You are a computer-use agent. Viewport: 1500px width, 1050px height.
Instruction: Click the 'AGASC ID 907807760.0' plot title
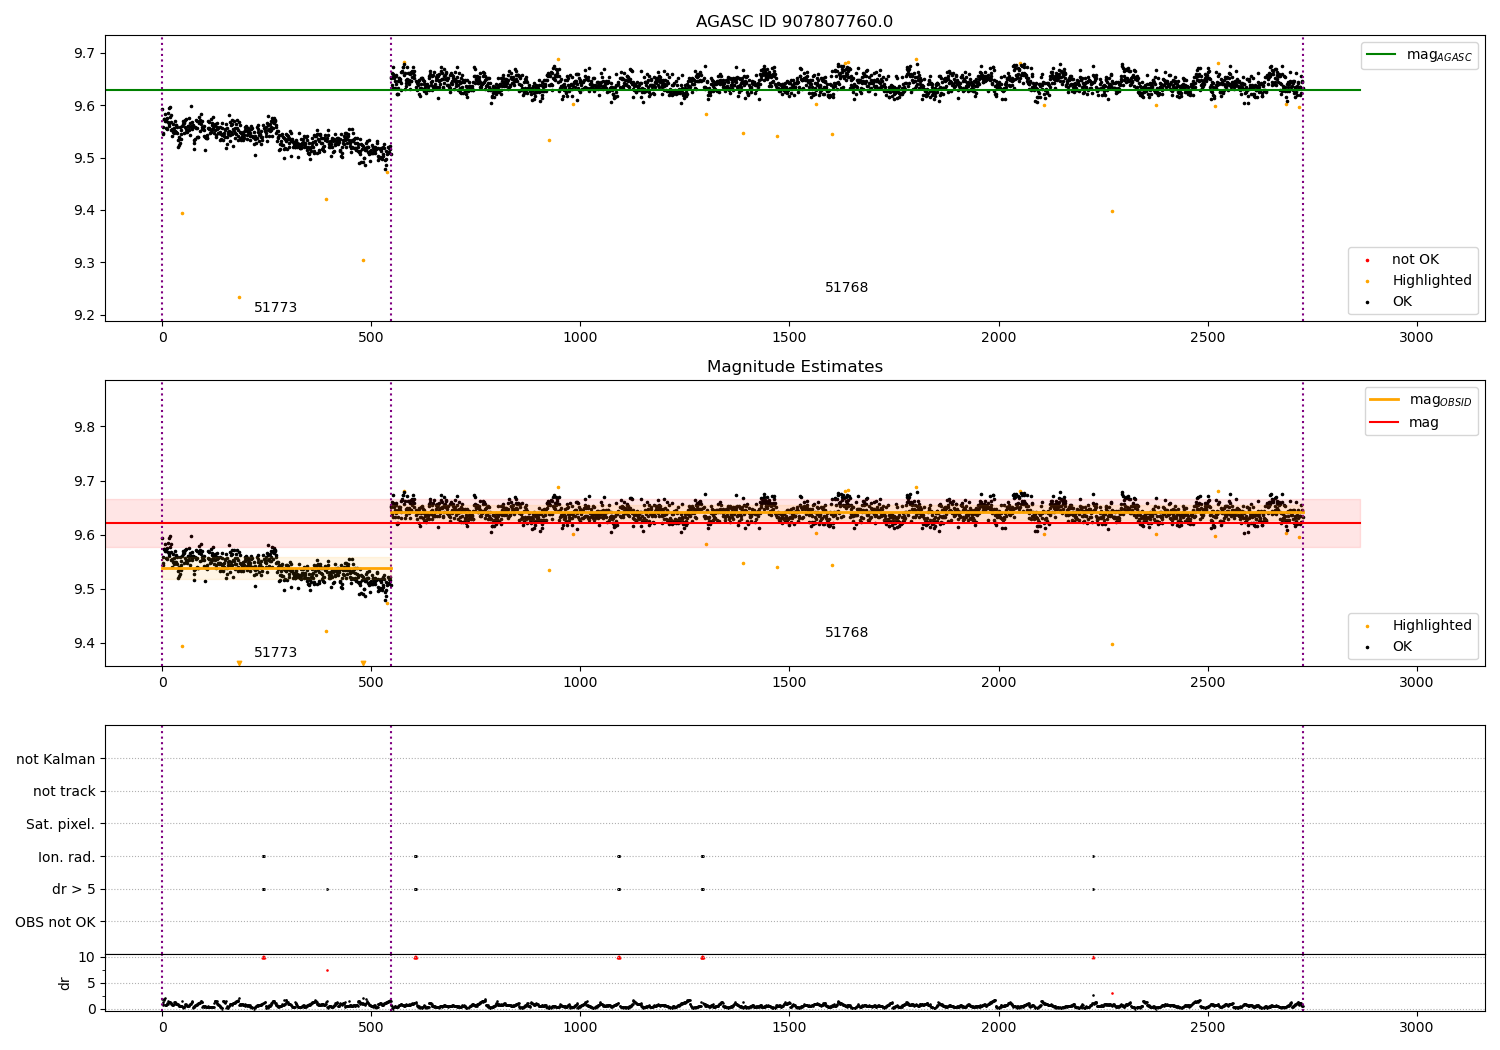(794, 22)
